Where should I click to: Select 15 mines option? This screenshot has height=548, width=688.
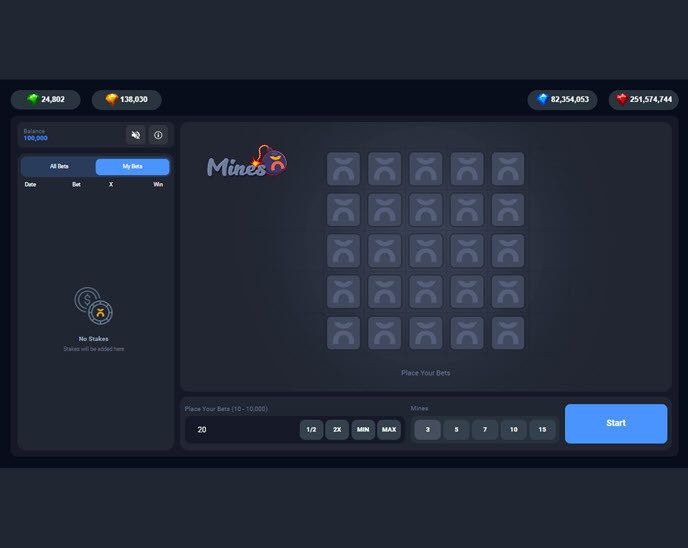pos(543,430)
